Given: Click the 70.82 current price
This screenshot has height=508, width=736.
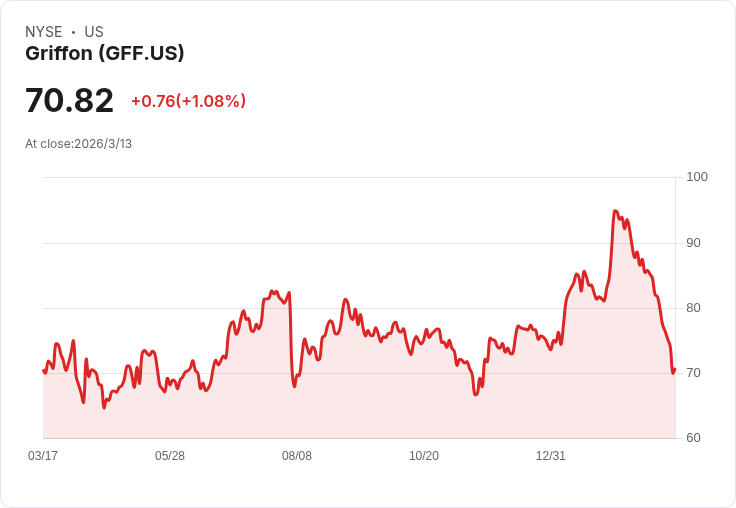Looking at the screenshot, I should [x=69, y=100].
